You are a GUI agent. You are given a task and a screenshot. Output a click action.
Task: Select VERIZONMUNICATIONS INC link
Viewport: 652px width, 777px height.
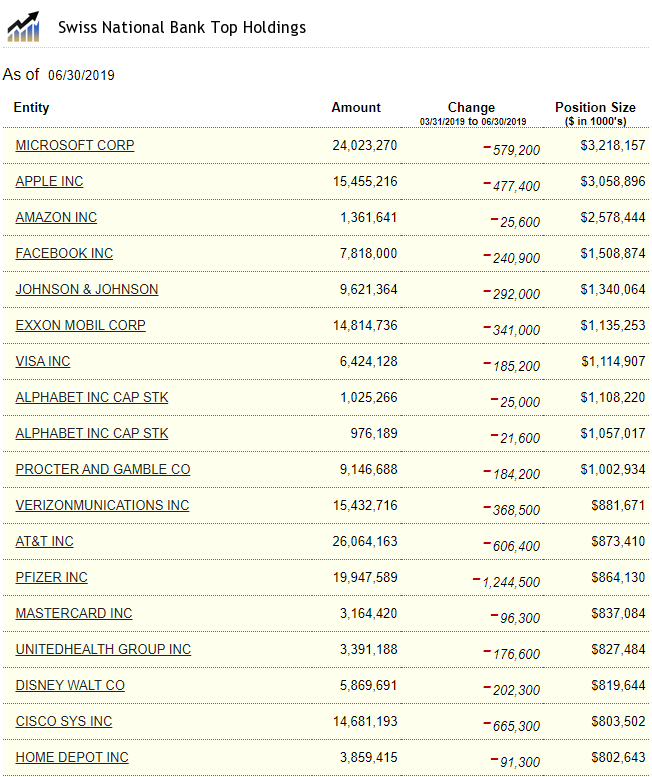(102, 505)
